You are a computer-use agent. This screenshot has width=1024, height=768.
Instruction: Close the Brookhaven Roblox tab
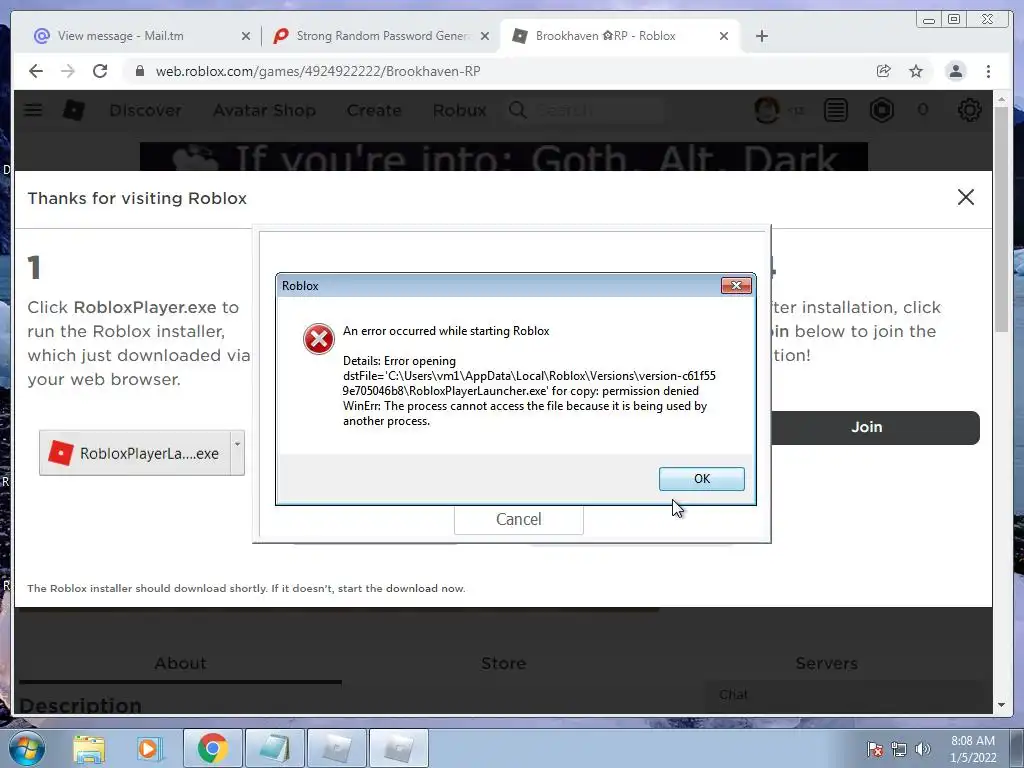point(724,36)
